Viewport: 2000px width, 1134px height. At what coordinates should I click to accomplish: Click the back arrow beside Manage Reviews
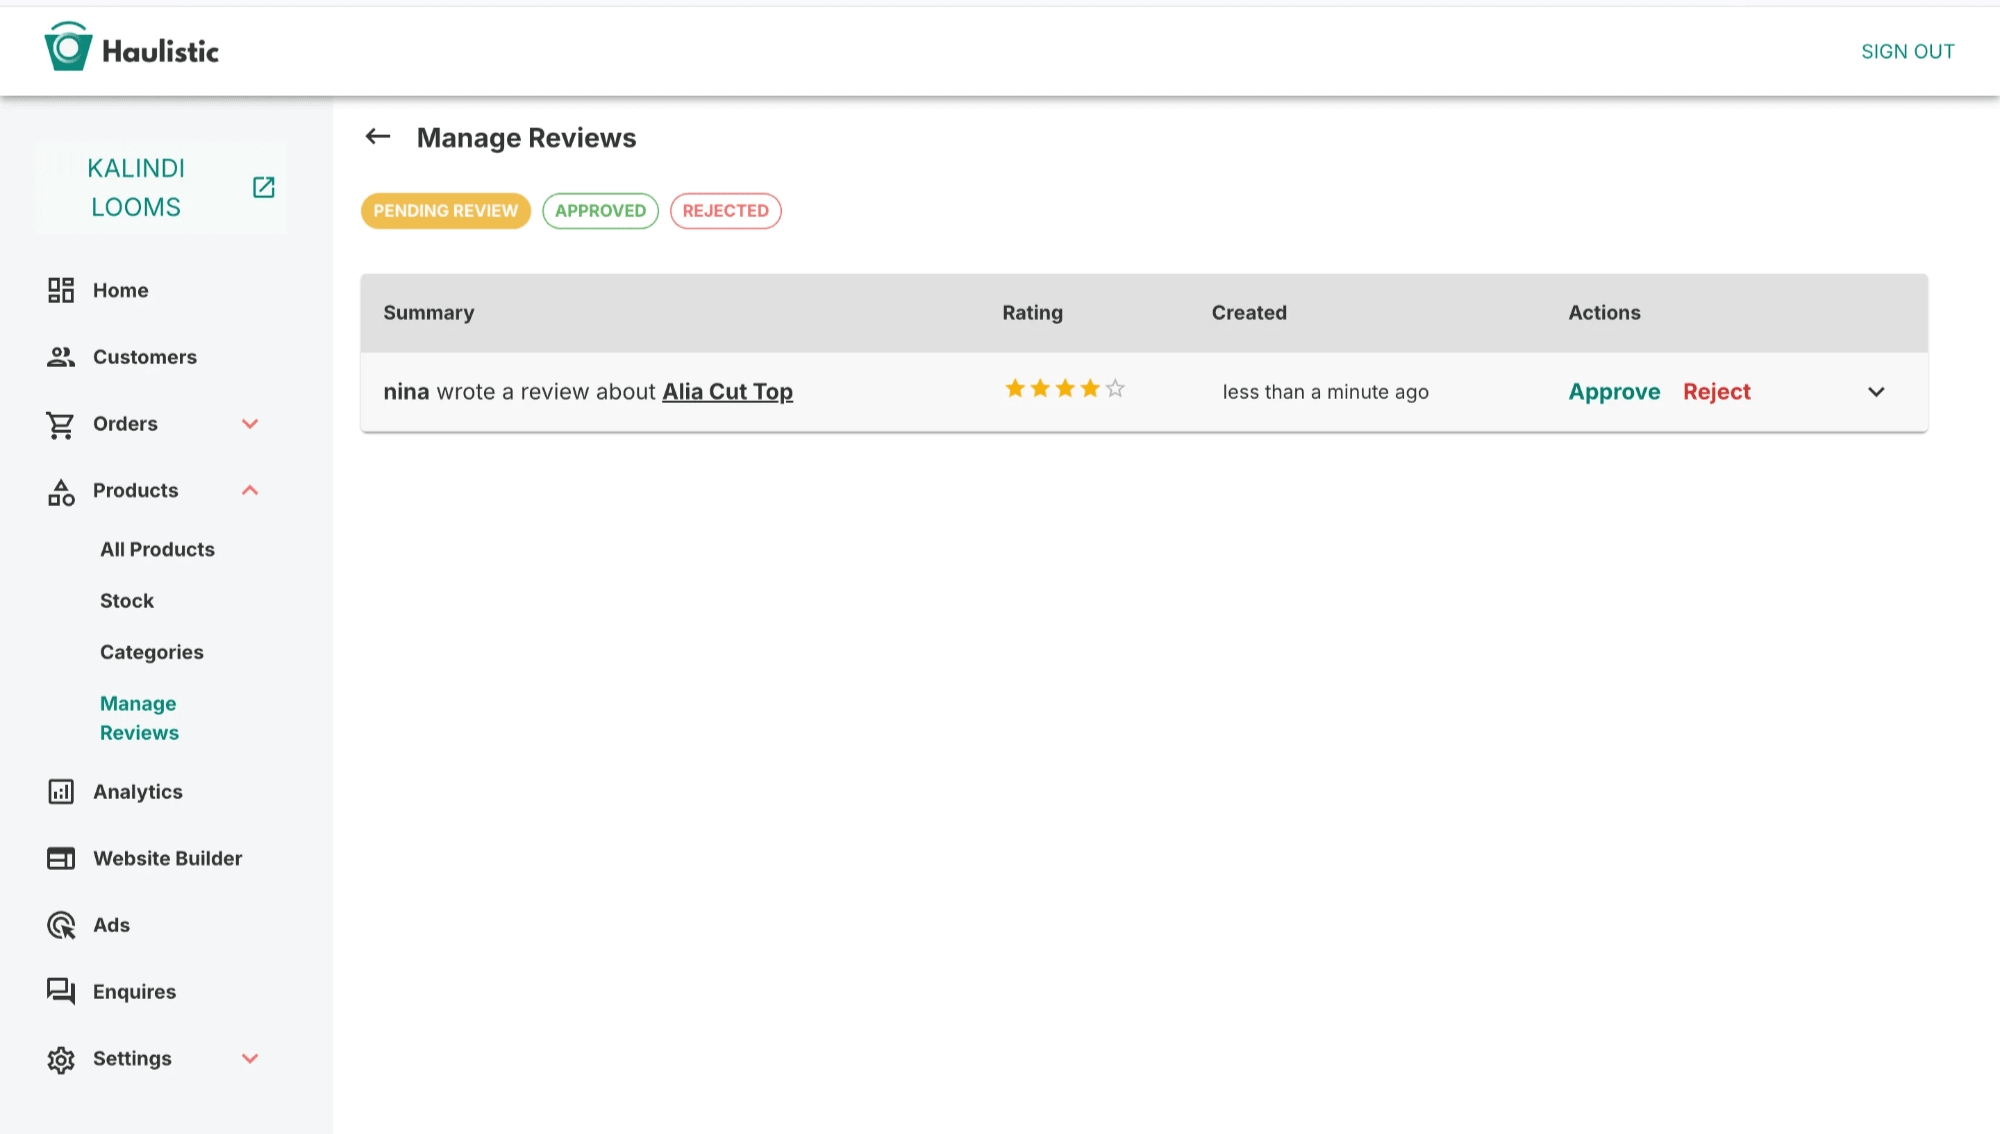tap(377, 137)
